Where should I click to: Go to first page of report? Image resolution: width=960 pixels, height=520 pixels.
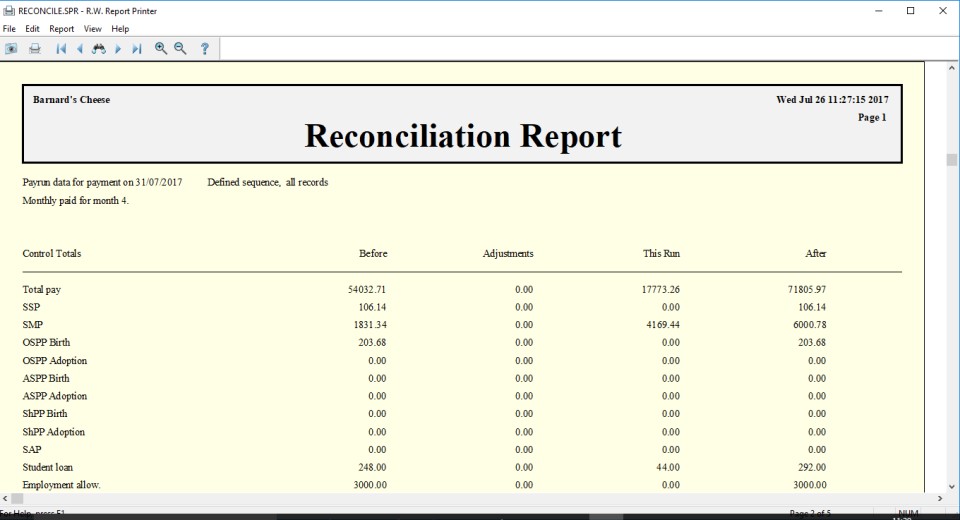[61, 48]
